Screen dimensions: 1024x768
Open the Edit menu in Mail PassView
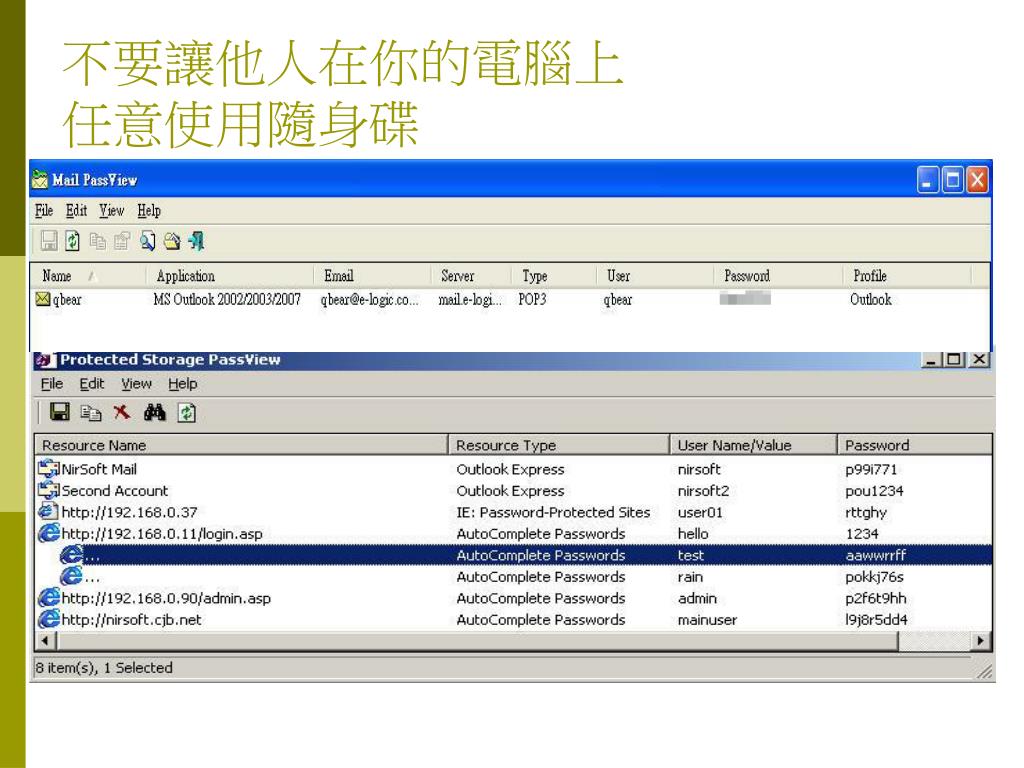[x=76, y=210]
